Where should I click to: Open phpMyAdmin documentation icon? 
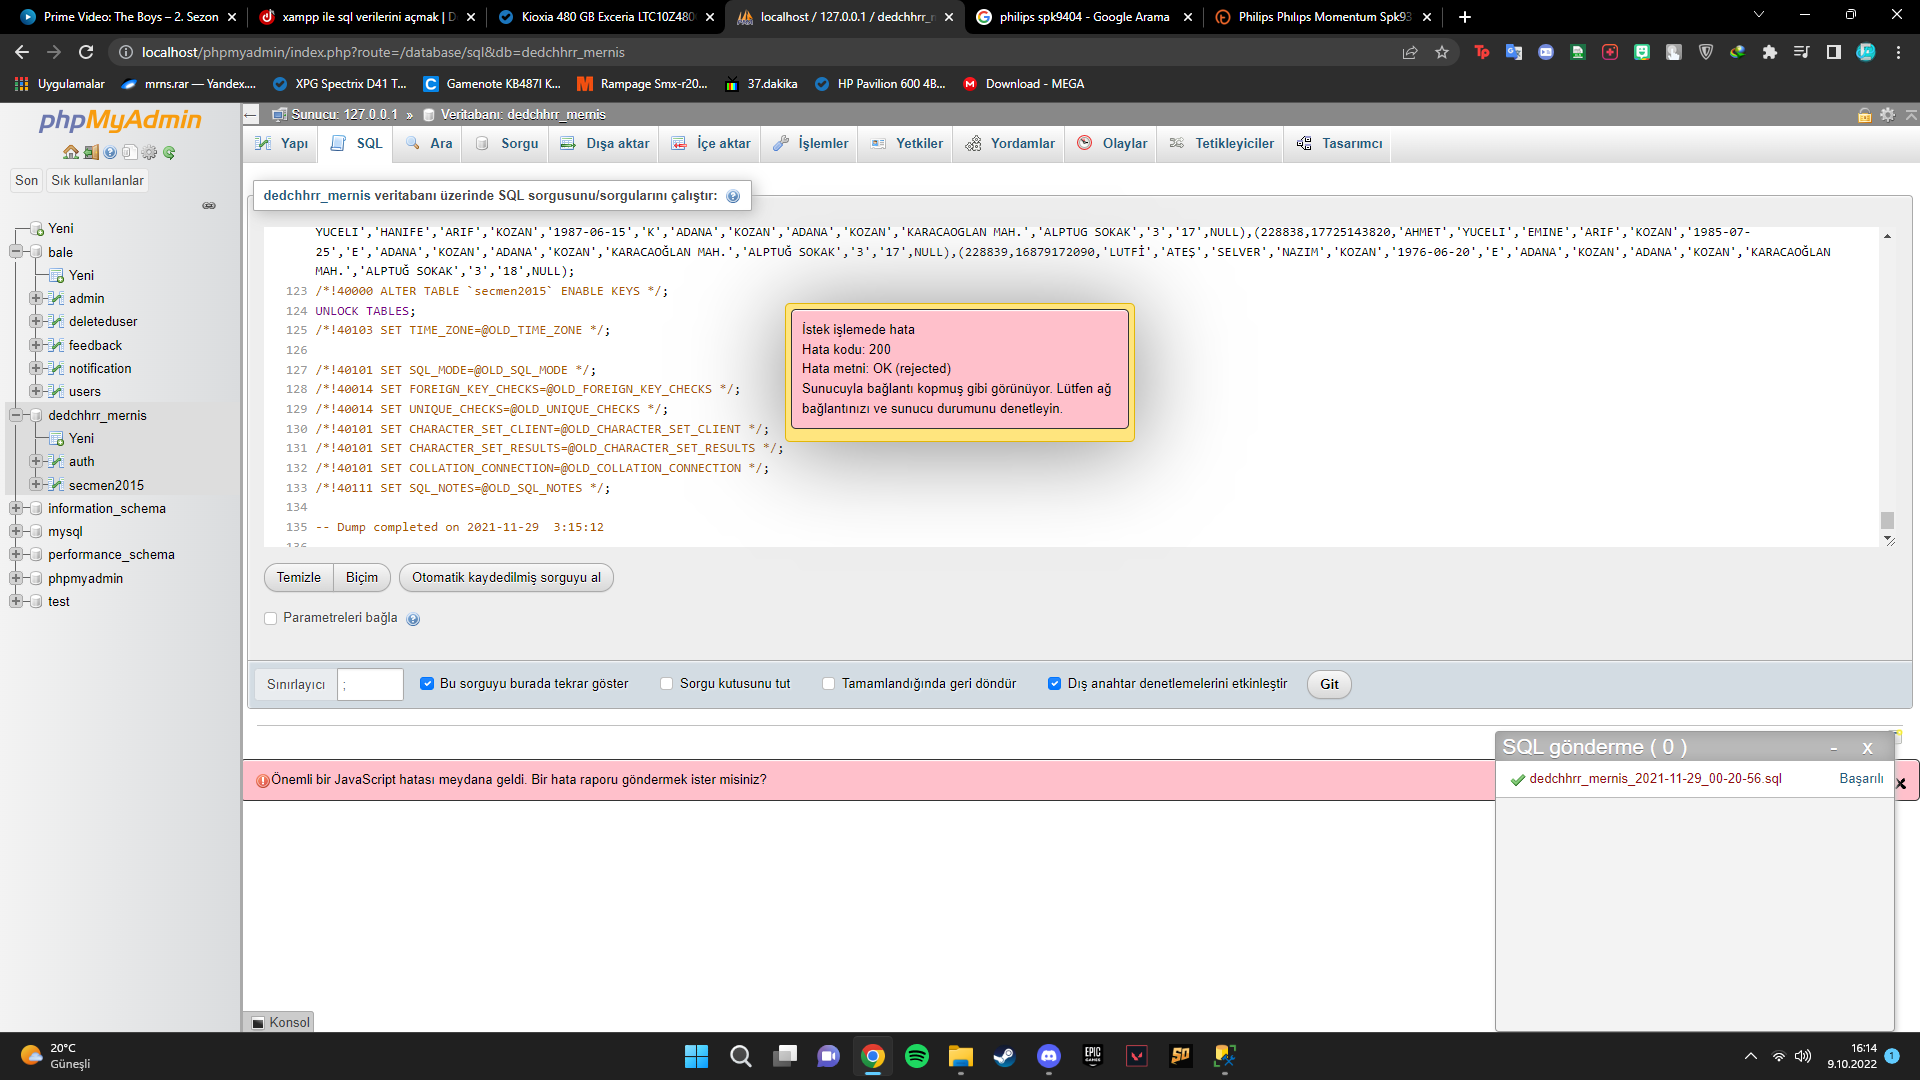tap(110, 153)
